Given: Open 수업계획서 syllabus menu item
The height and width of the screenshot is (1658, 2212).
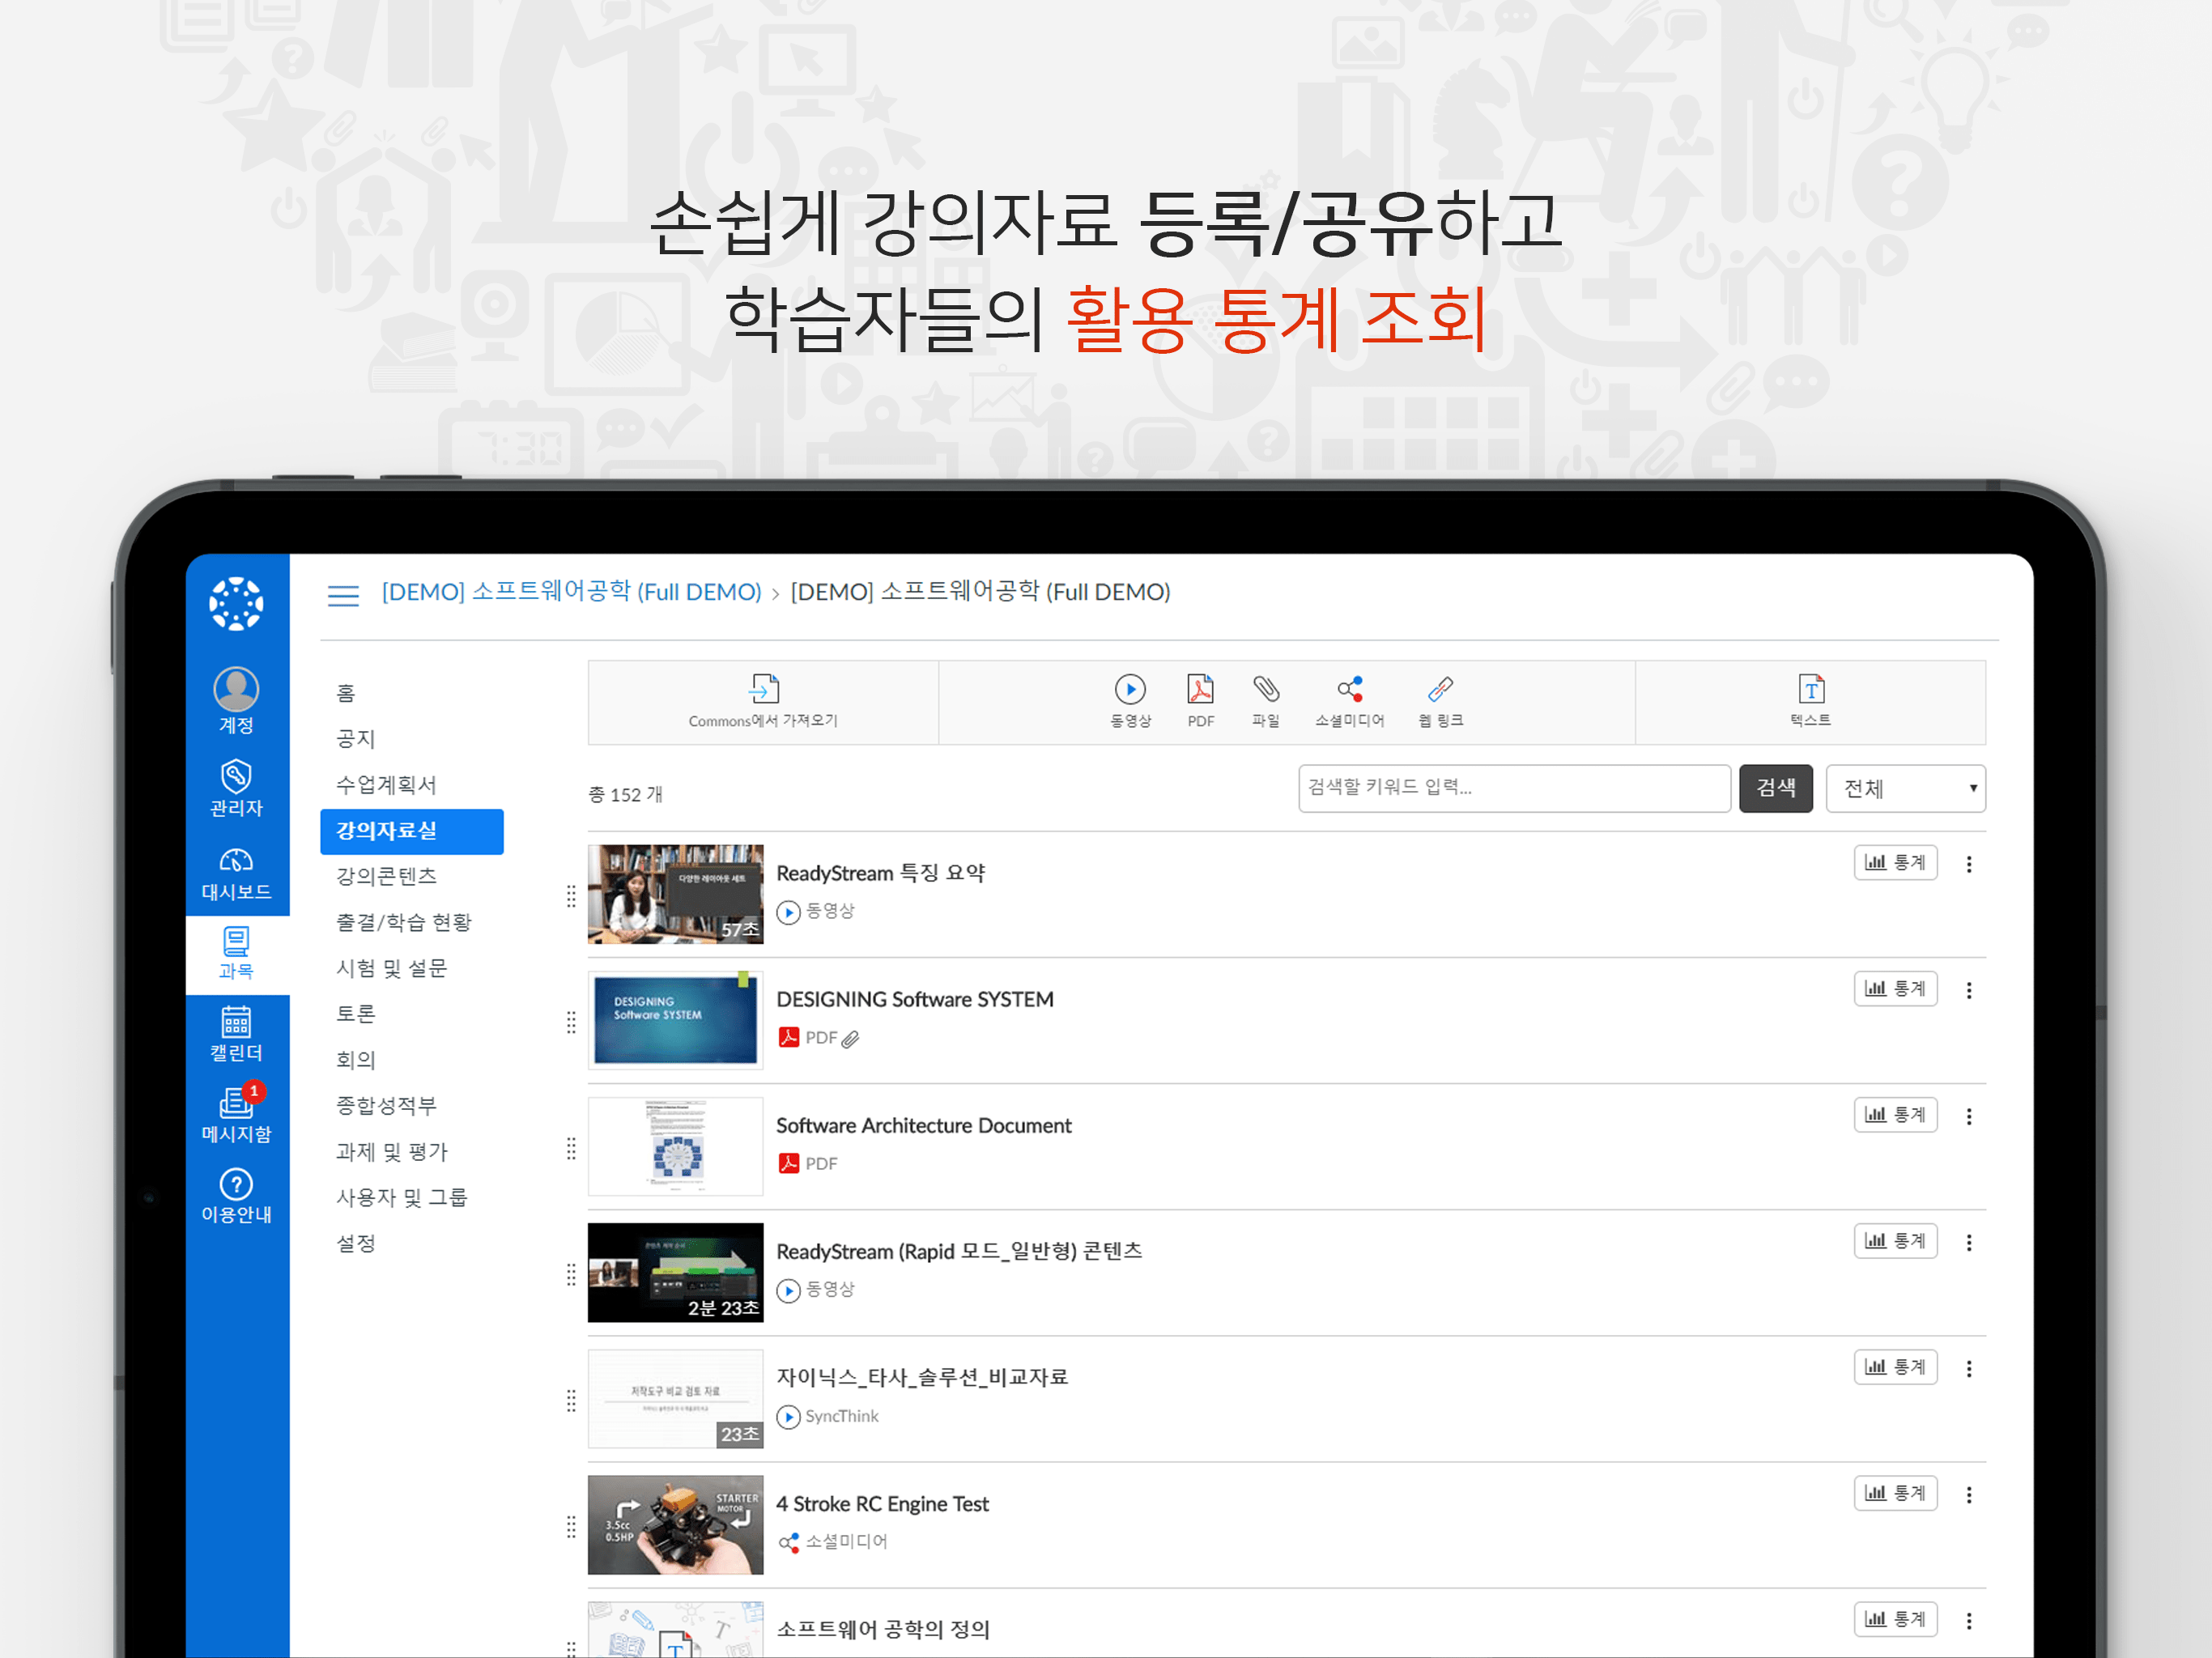Looking at the screenshot, I should tap(386, 785).
